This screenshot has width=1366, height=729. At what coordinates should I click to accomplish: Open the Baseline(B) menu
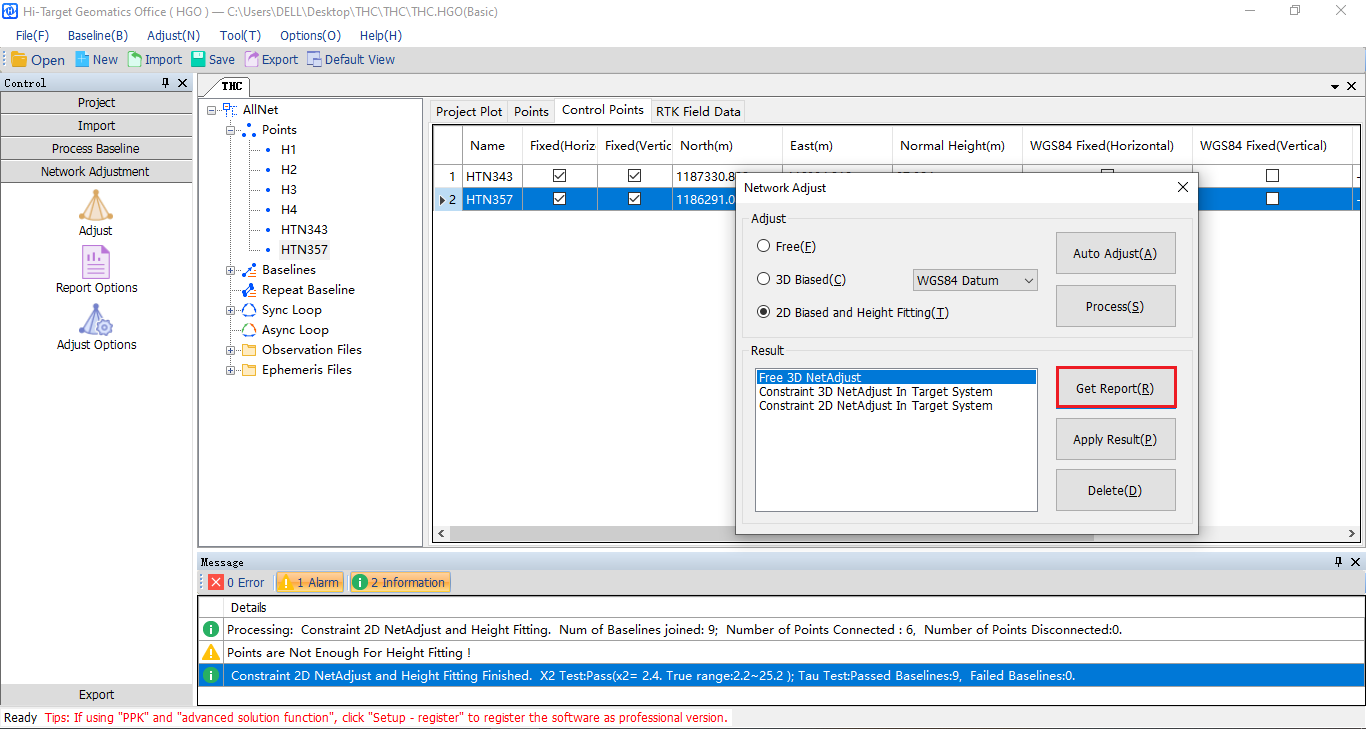click(97, 35)
